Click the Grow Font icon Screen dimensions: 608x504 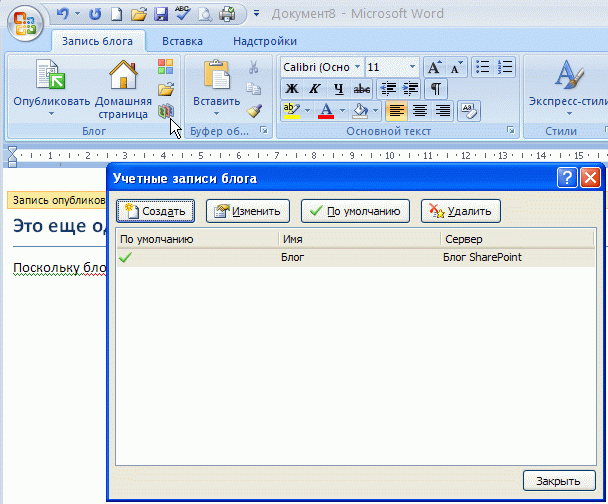(434, 67)
